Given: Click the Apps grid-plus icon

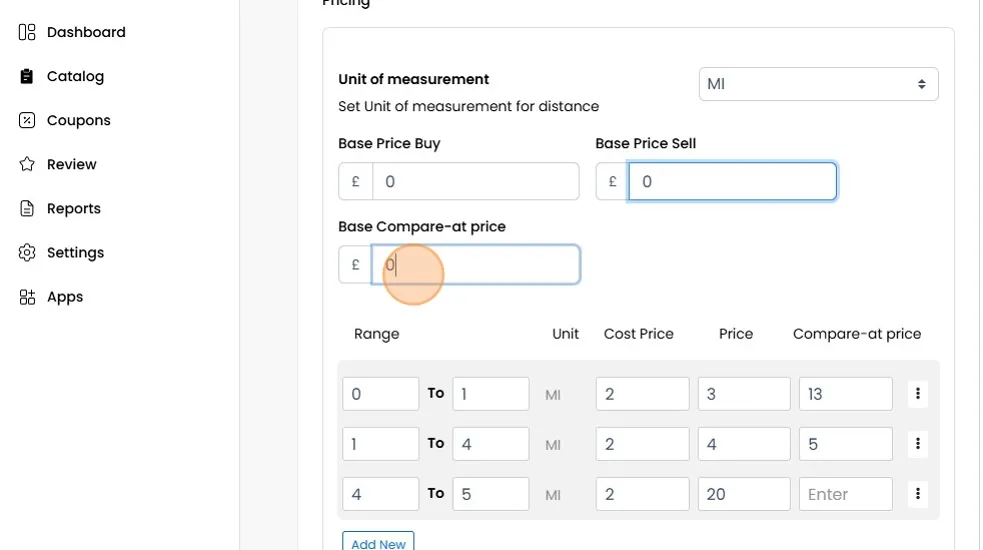Looking at the screenshot, I should [27, 297].
